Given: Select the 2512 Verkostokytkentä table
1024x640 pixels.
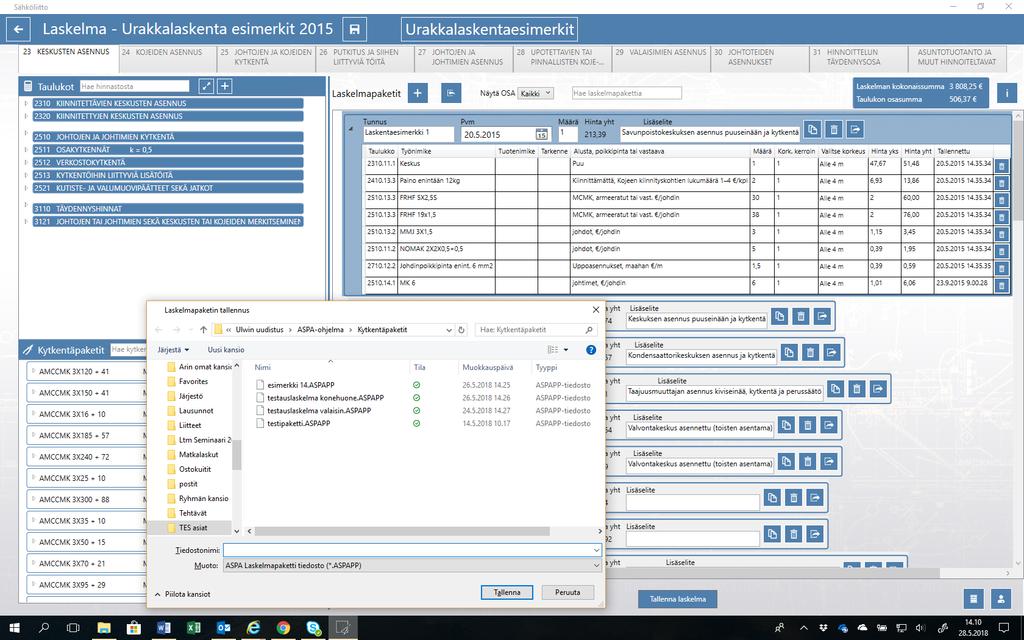Looking at the screenshot, I should coord(168,162).
